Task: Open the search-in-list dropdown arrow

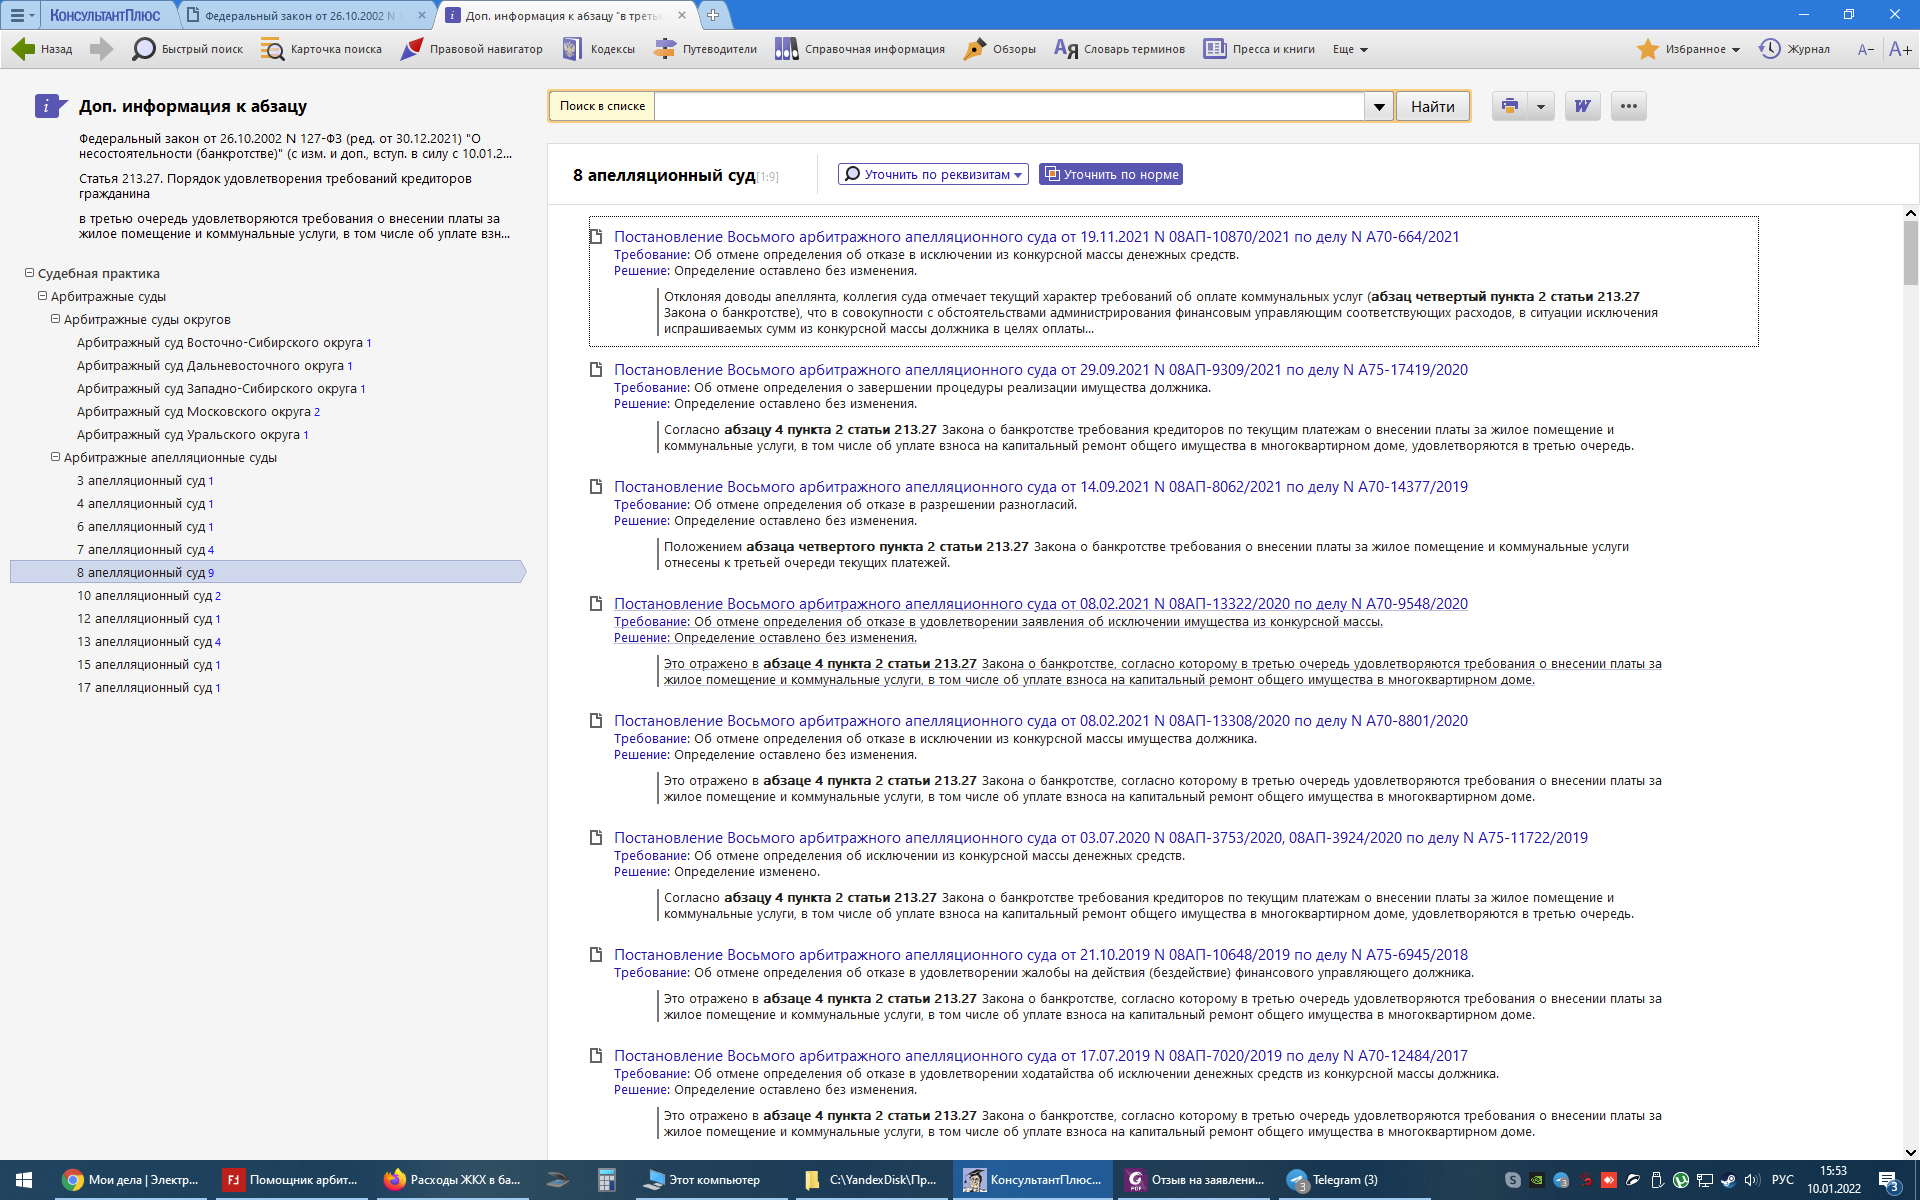Action: tap(1379, 106)
